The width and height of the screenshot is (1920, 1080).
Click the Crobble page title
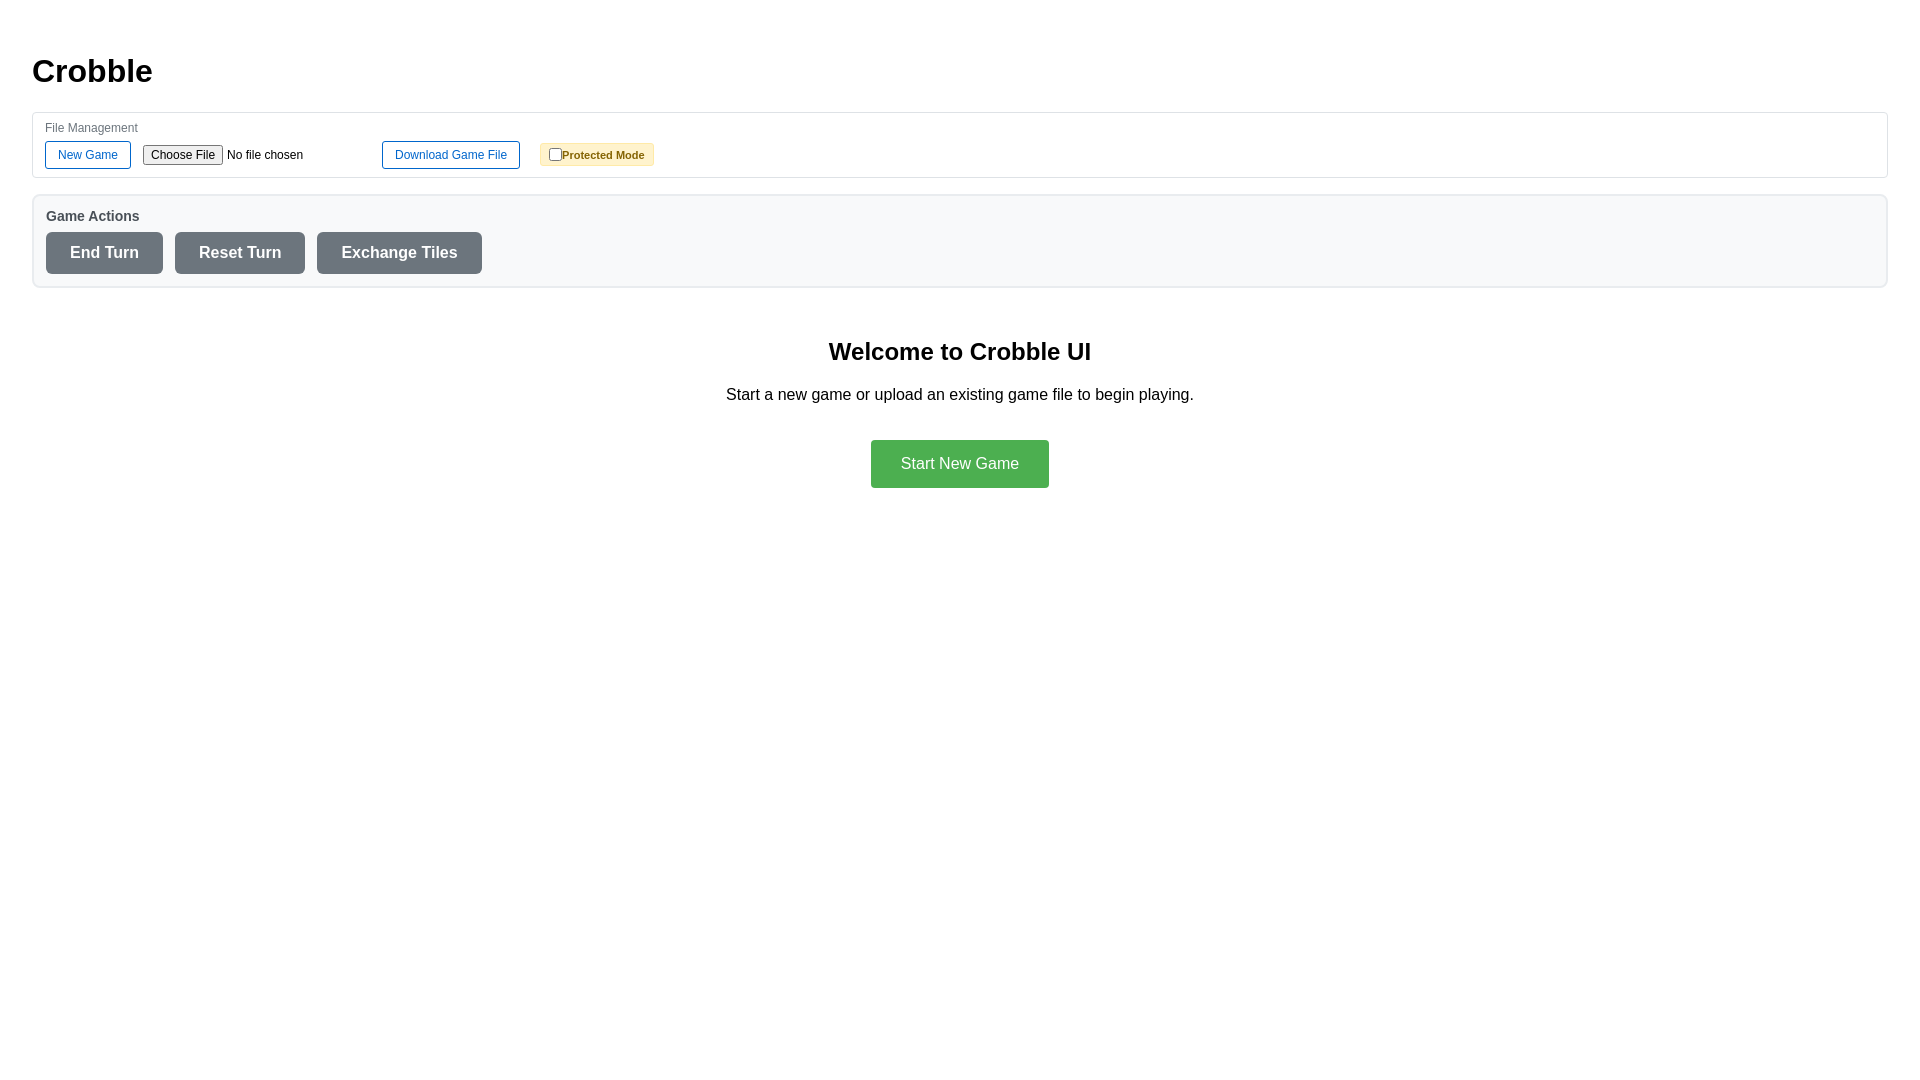(92, 71)
